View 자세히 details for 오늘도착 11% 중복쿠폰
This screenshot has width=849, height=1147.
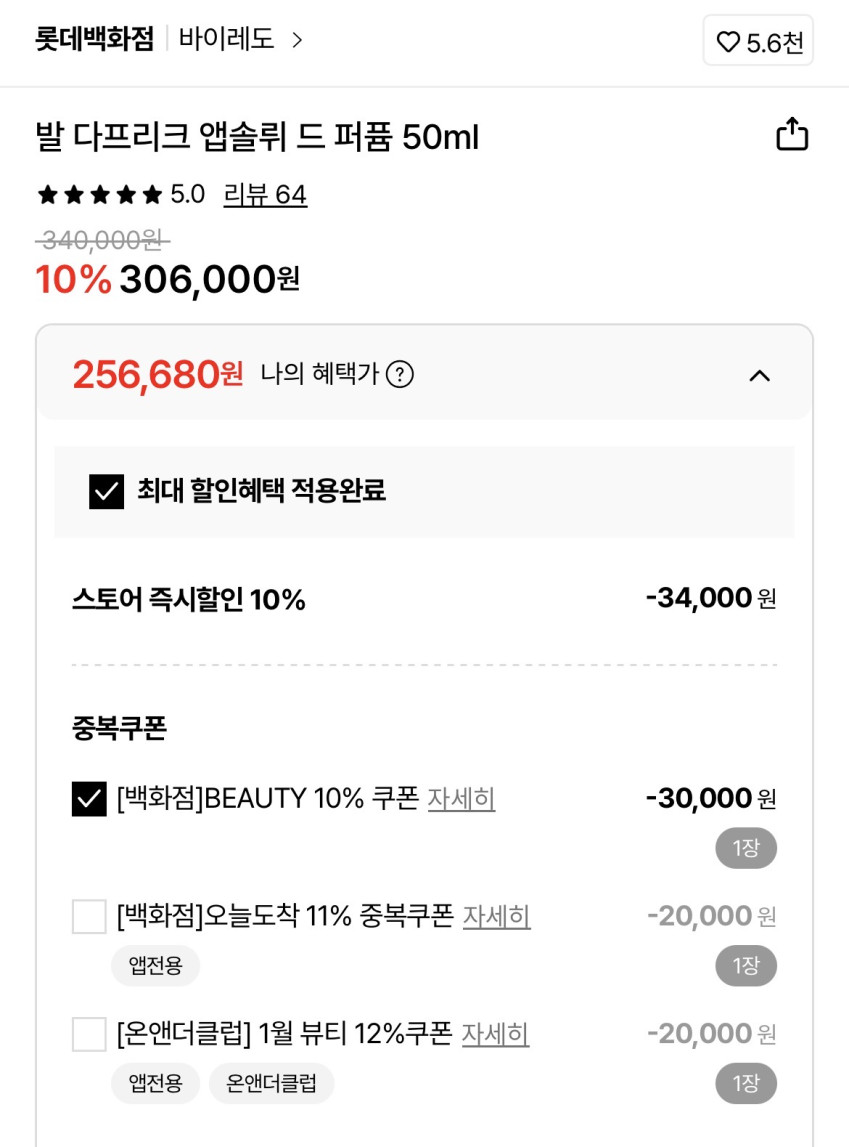(x=496, y=916)
